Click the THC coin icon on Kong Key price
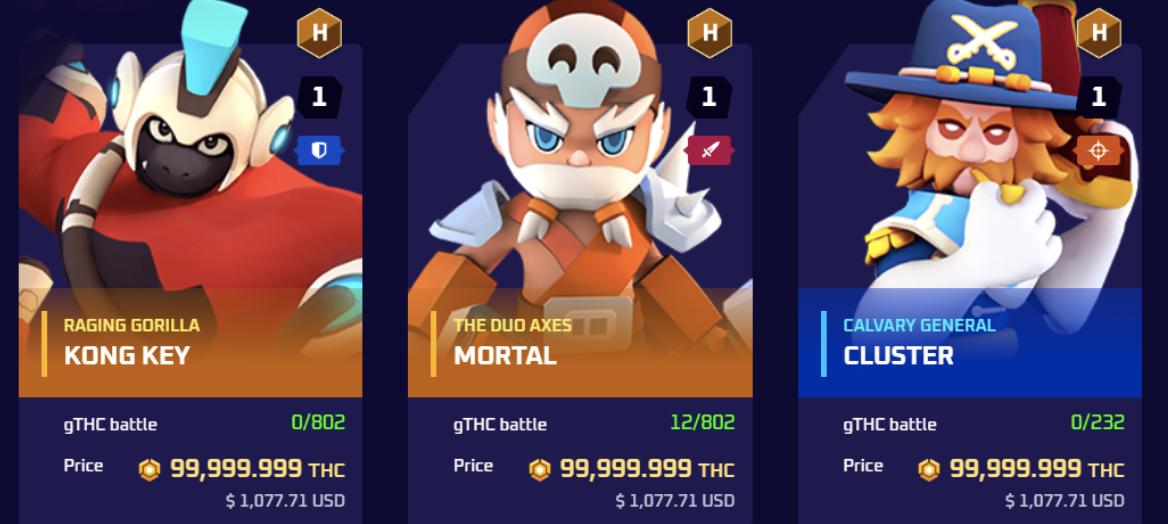 pos(150,470)
